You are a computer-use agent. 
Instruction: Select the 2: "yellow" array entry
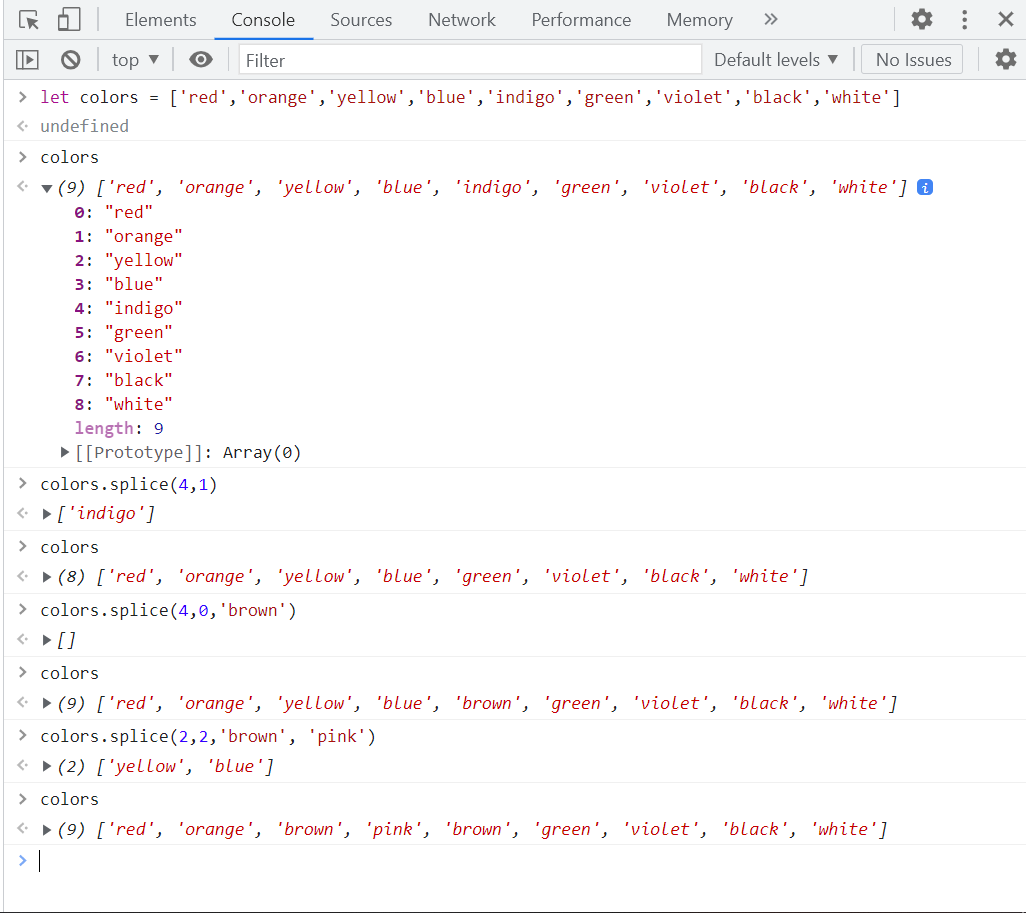tap(128, 260)
